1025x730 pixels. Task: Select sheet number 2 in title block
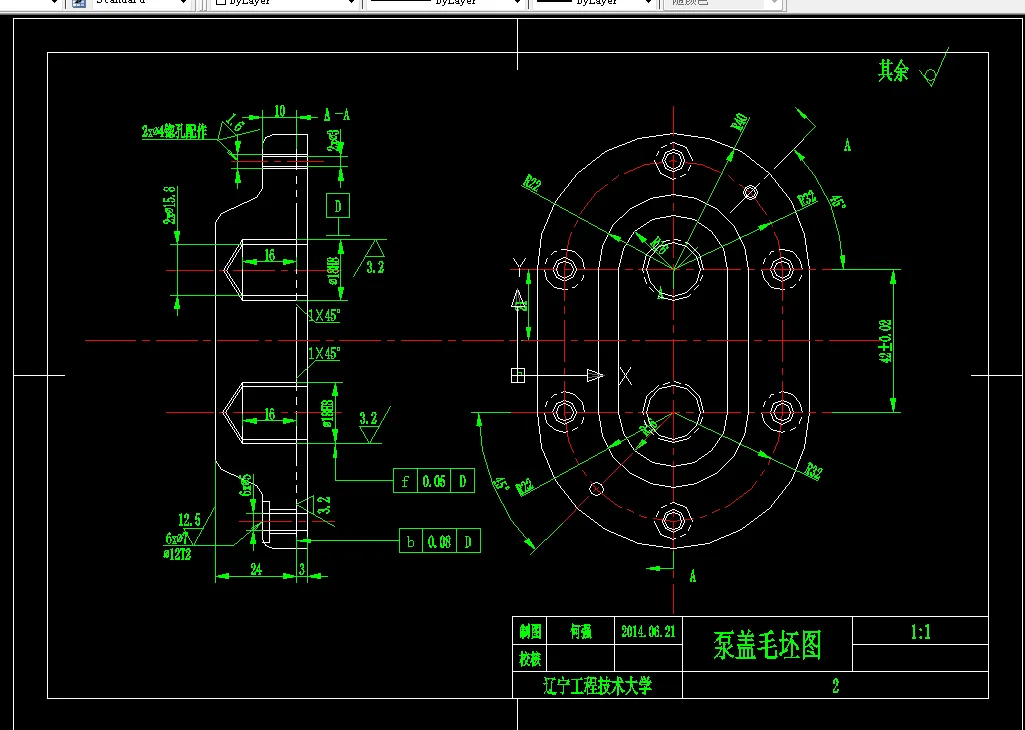coord(835,686)
